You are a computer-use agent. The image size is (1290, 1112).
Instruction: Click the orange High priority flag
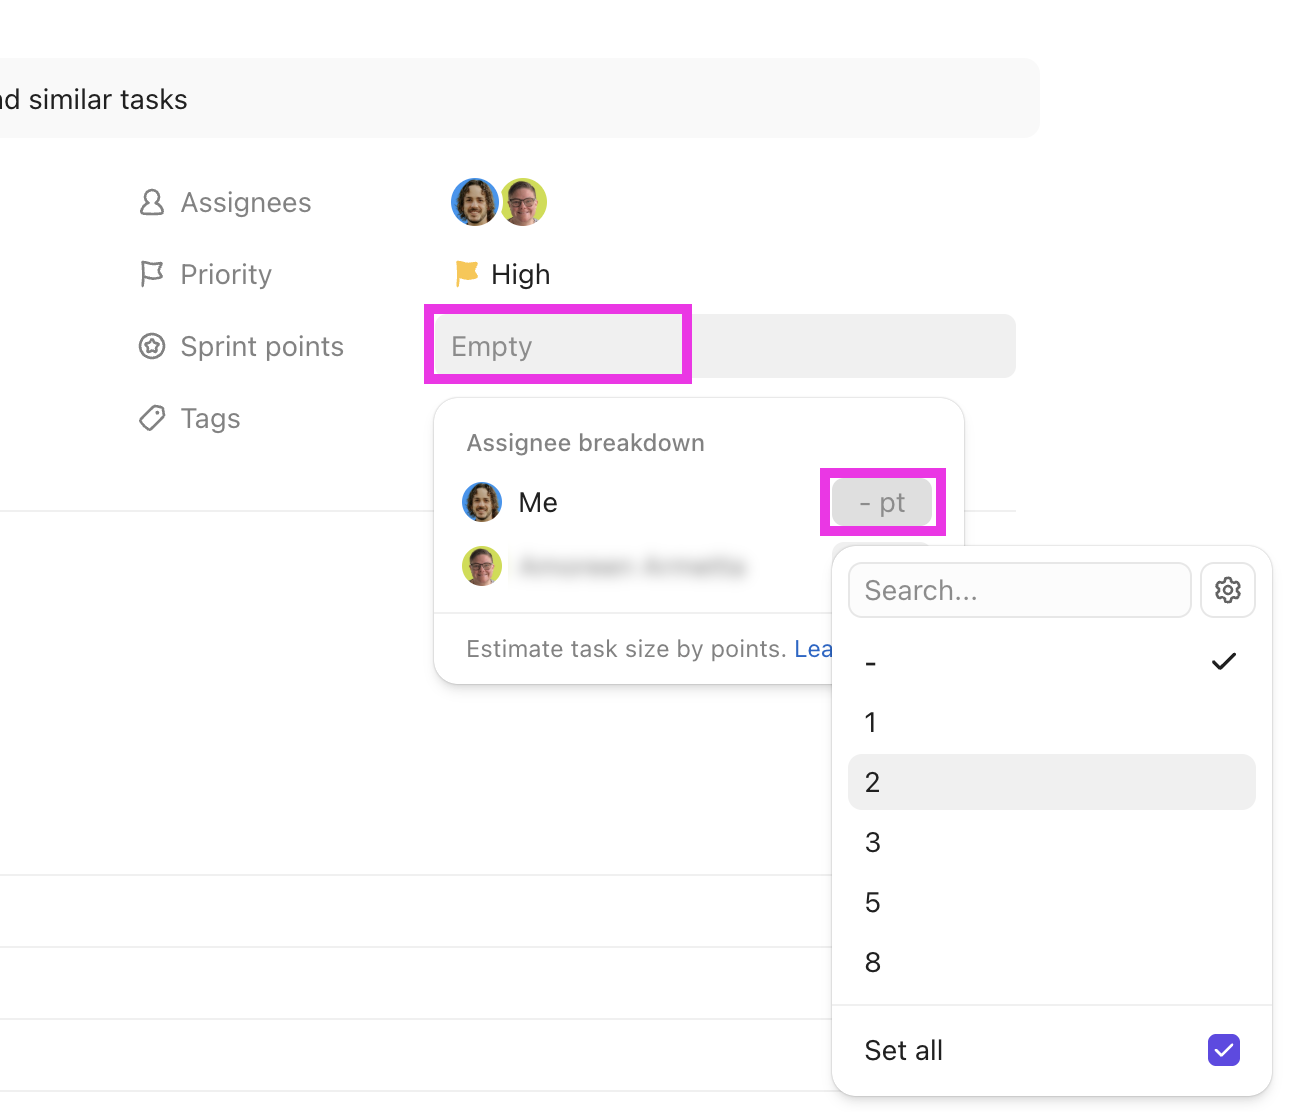(466, 273)
